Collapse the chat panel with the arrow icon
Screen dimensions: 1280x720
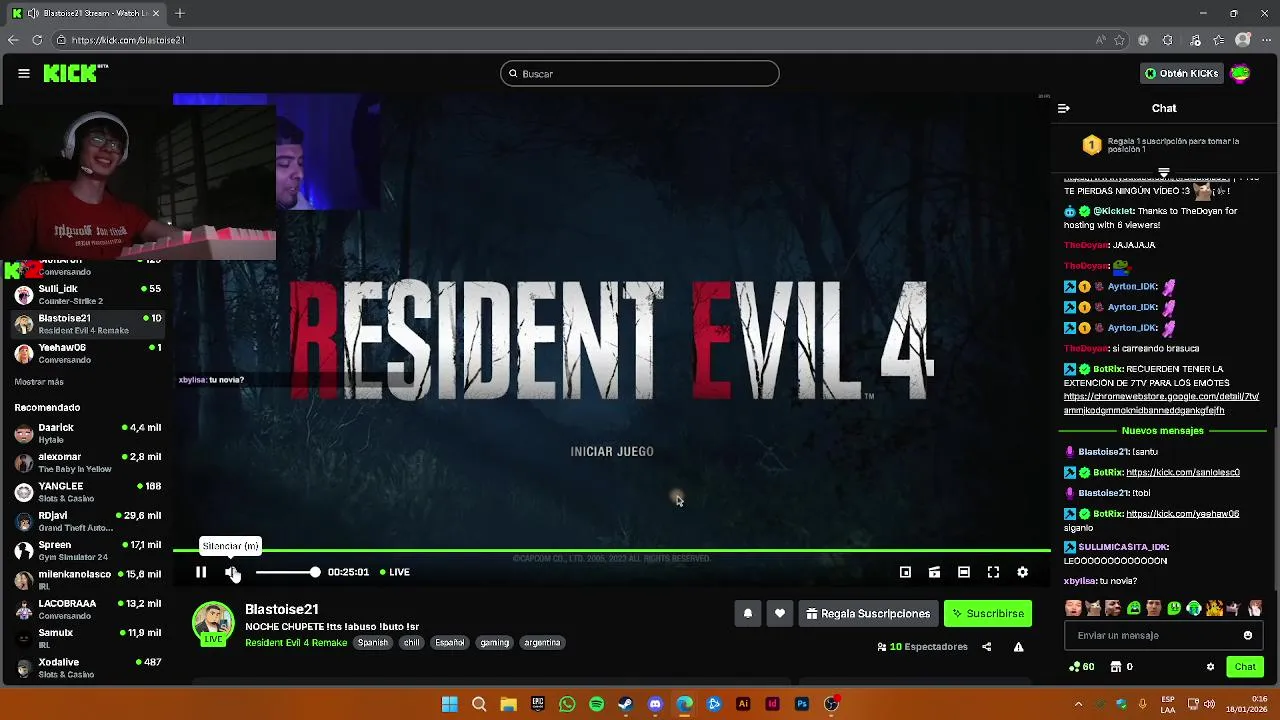click(1064, 108)
